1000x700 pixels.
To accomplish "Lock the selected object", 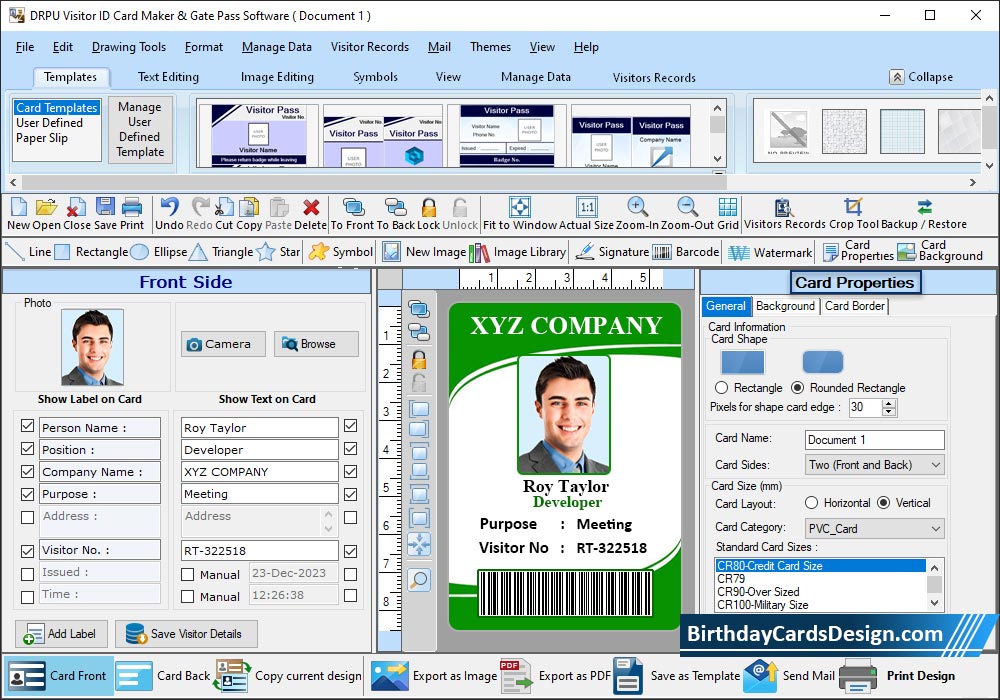I will pos(429,207).
